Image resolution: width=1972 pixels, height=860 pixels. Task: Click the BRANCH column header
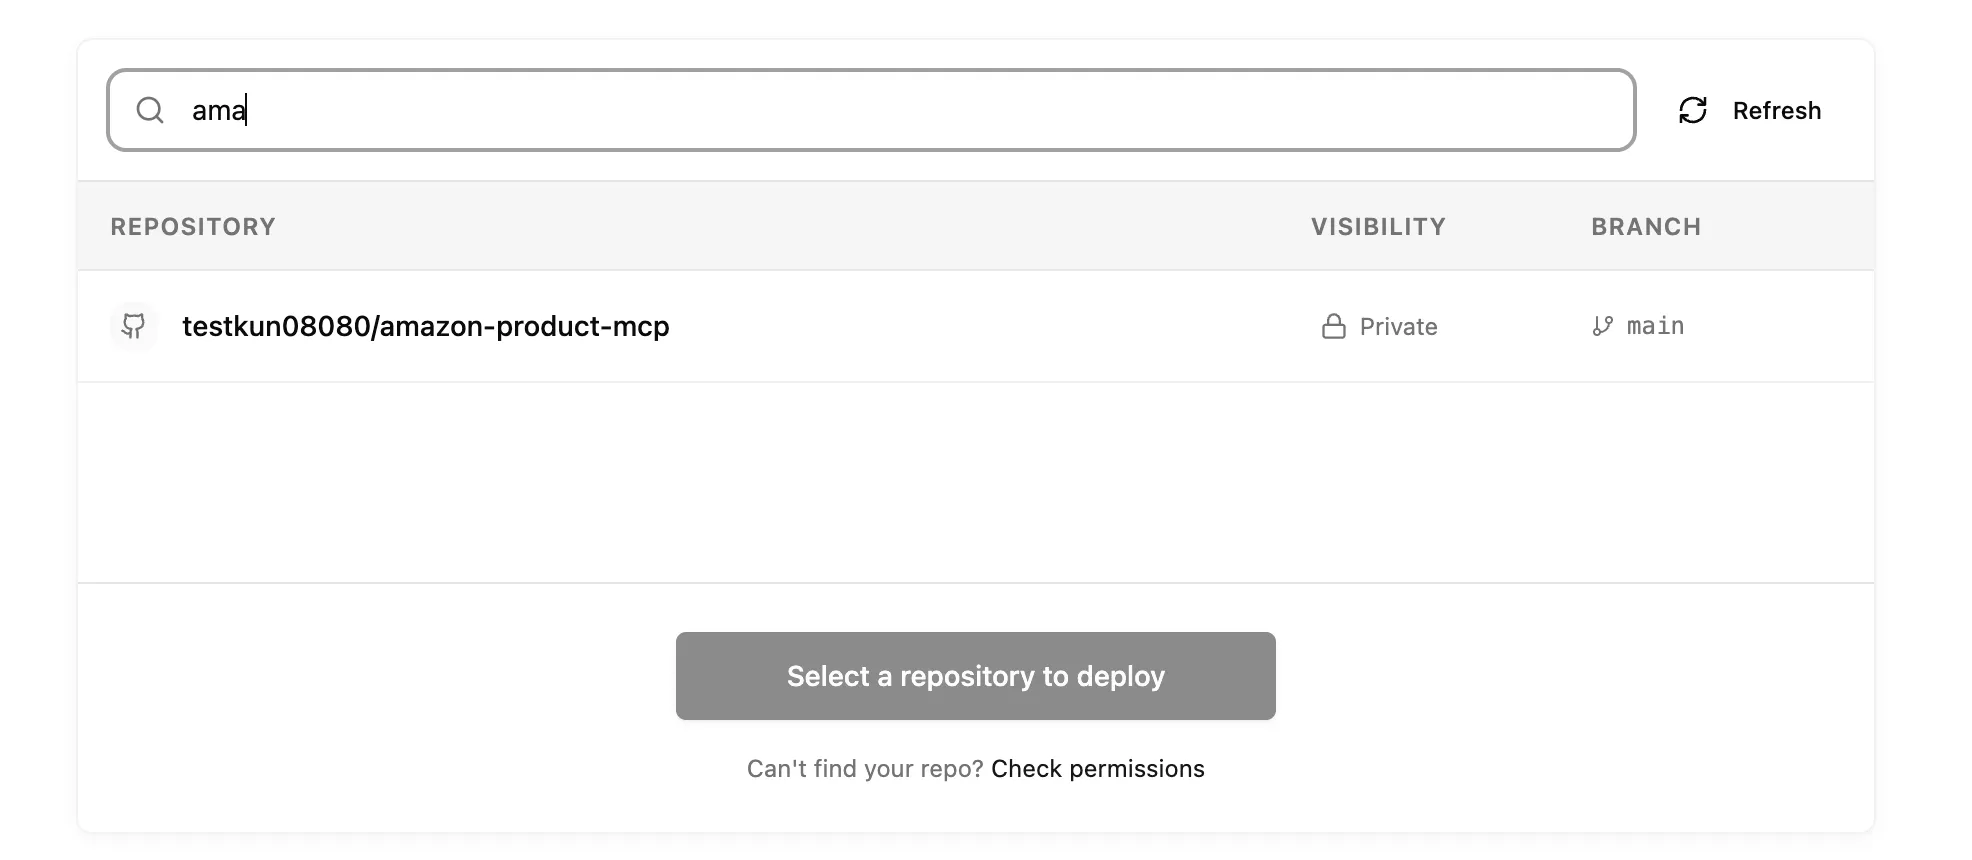pos(1646,227)
